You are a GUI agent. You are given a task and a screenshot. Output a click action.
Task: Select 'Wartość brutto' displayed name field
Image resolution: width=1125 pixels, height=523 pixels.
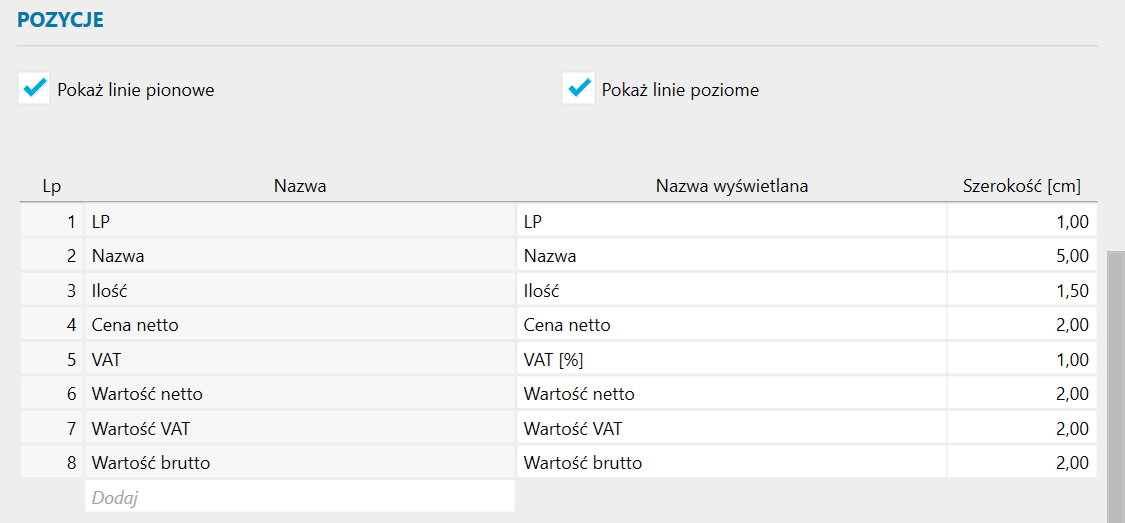pos(730,463)
